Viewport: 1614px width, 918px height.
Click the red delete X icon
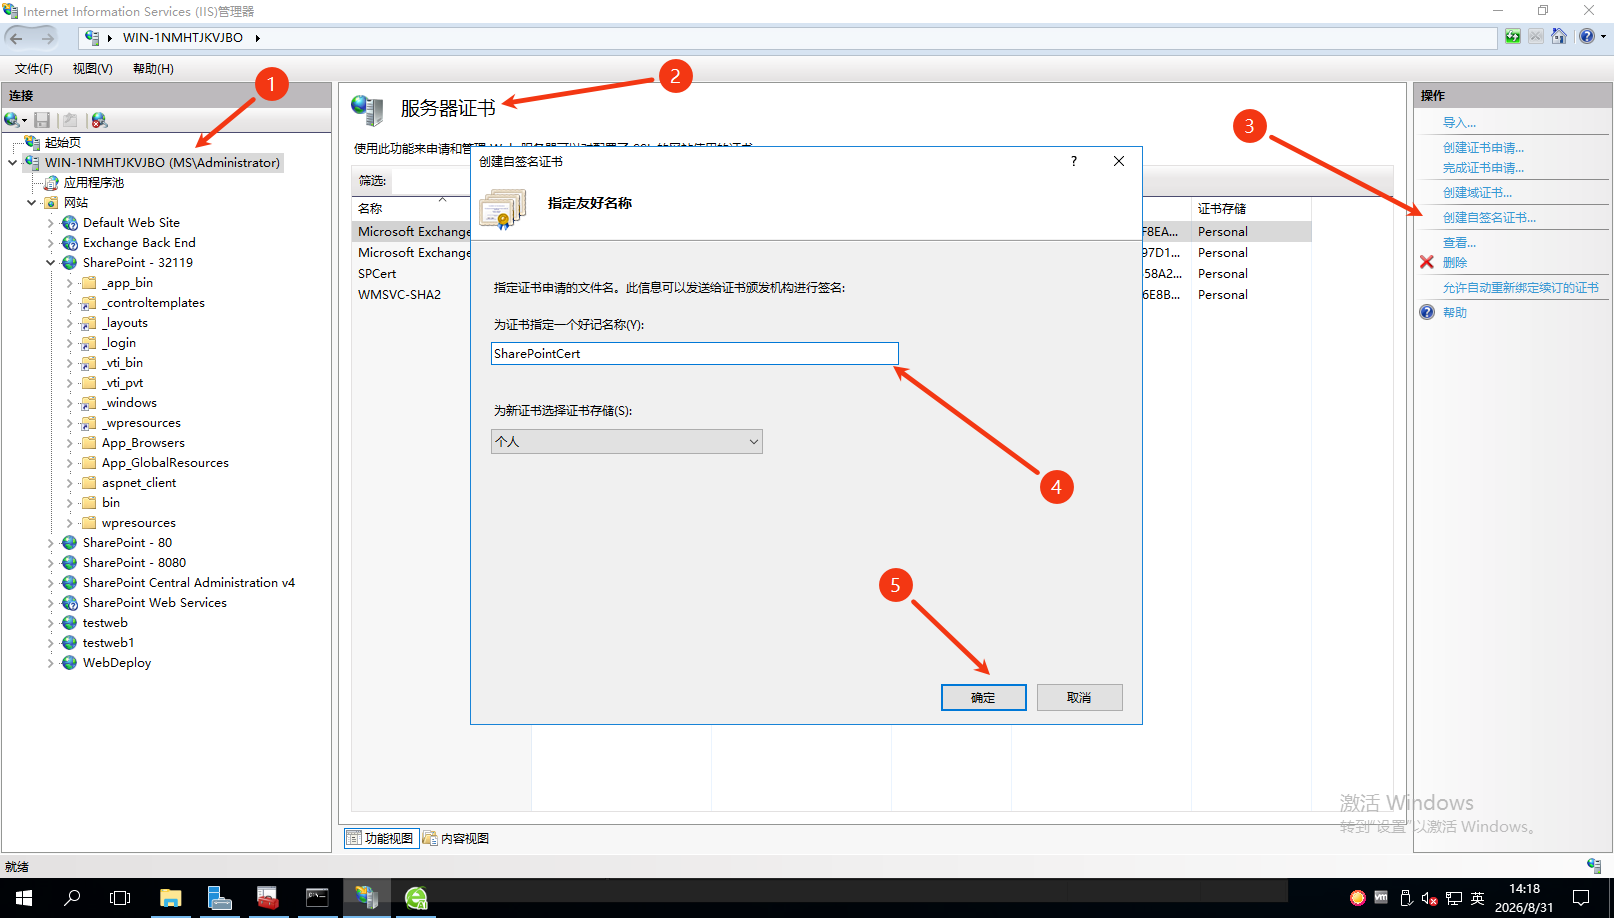(x=1427, y=262)
